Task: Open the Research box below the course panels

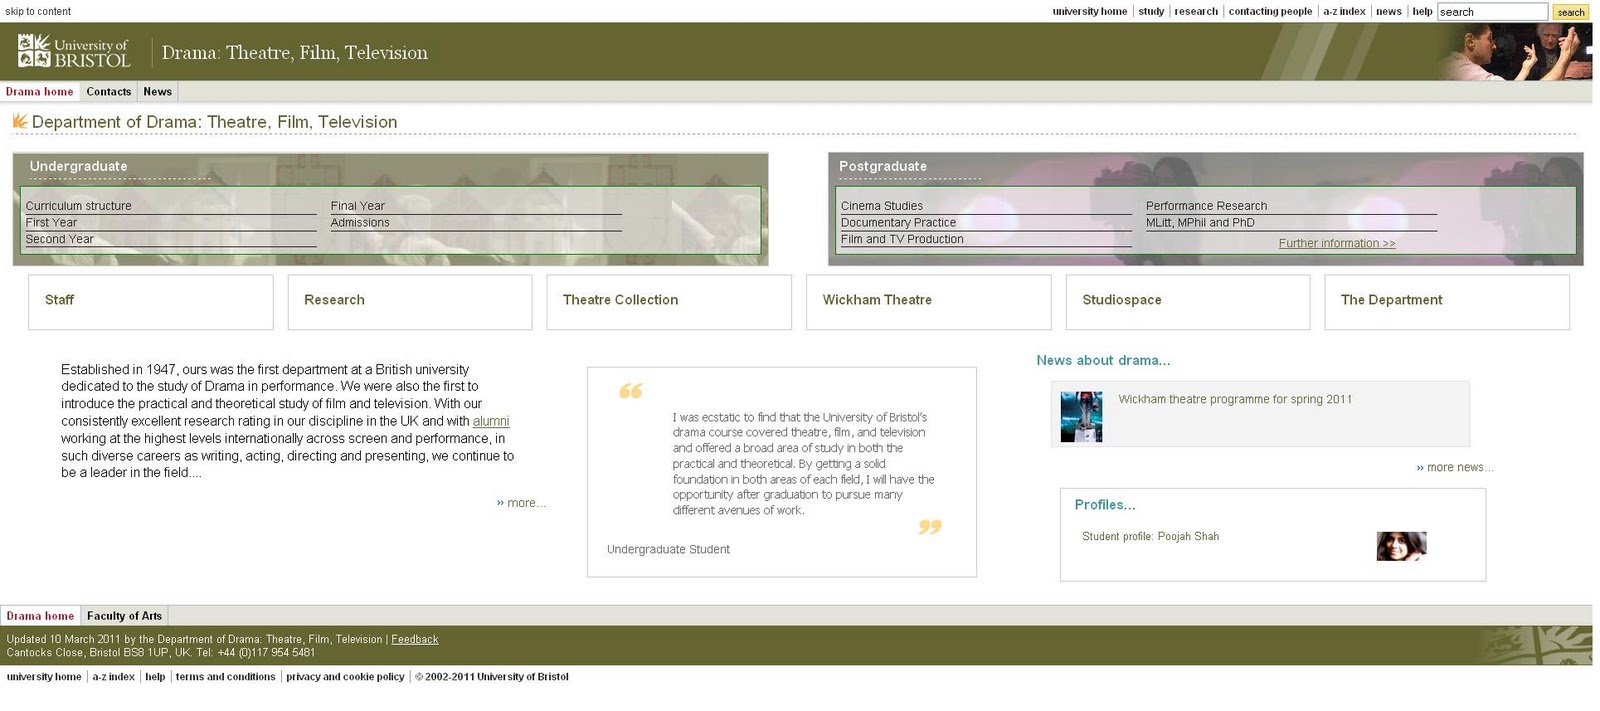Action: point(410,302)
